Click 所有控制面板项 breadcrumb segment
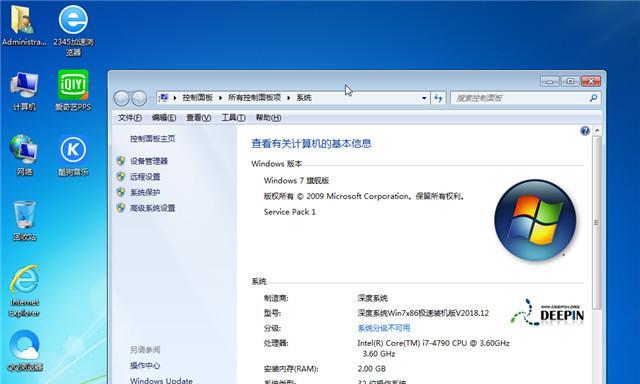 coord(255,98)
